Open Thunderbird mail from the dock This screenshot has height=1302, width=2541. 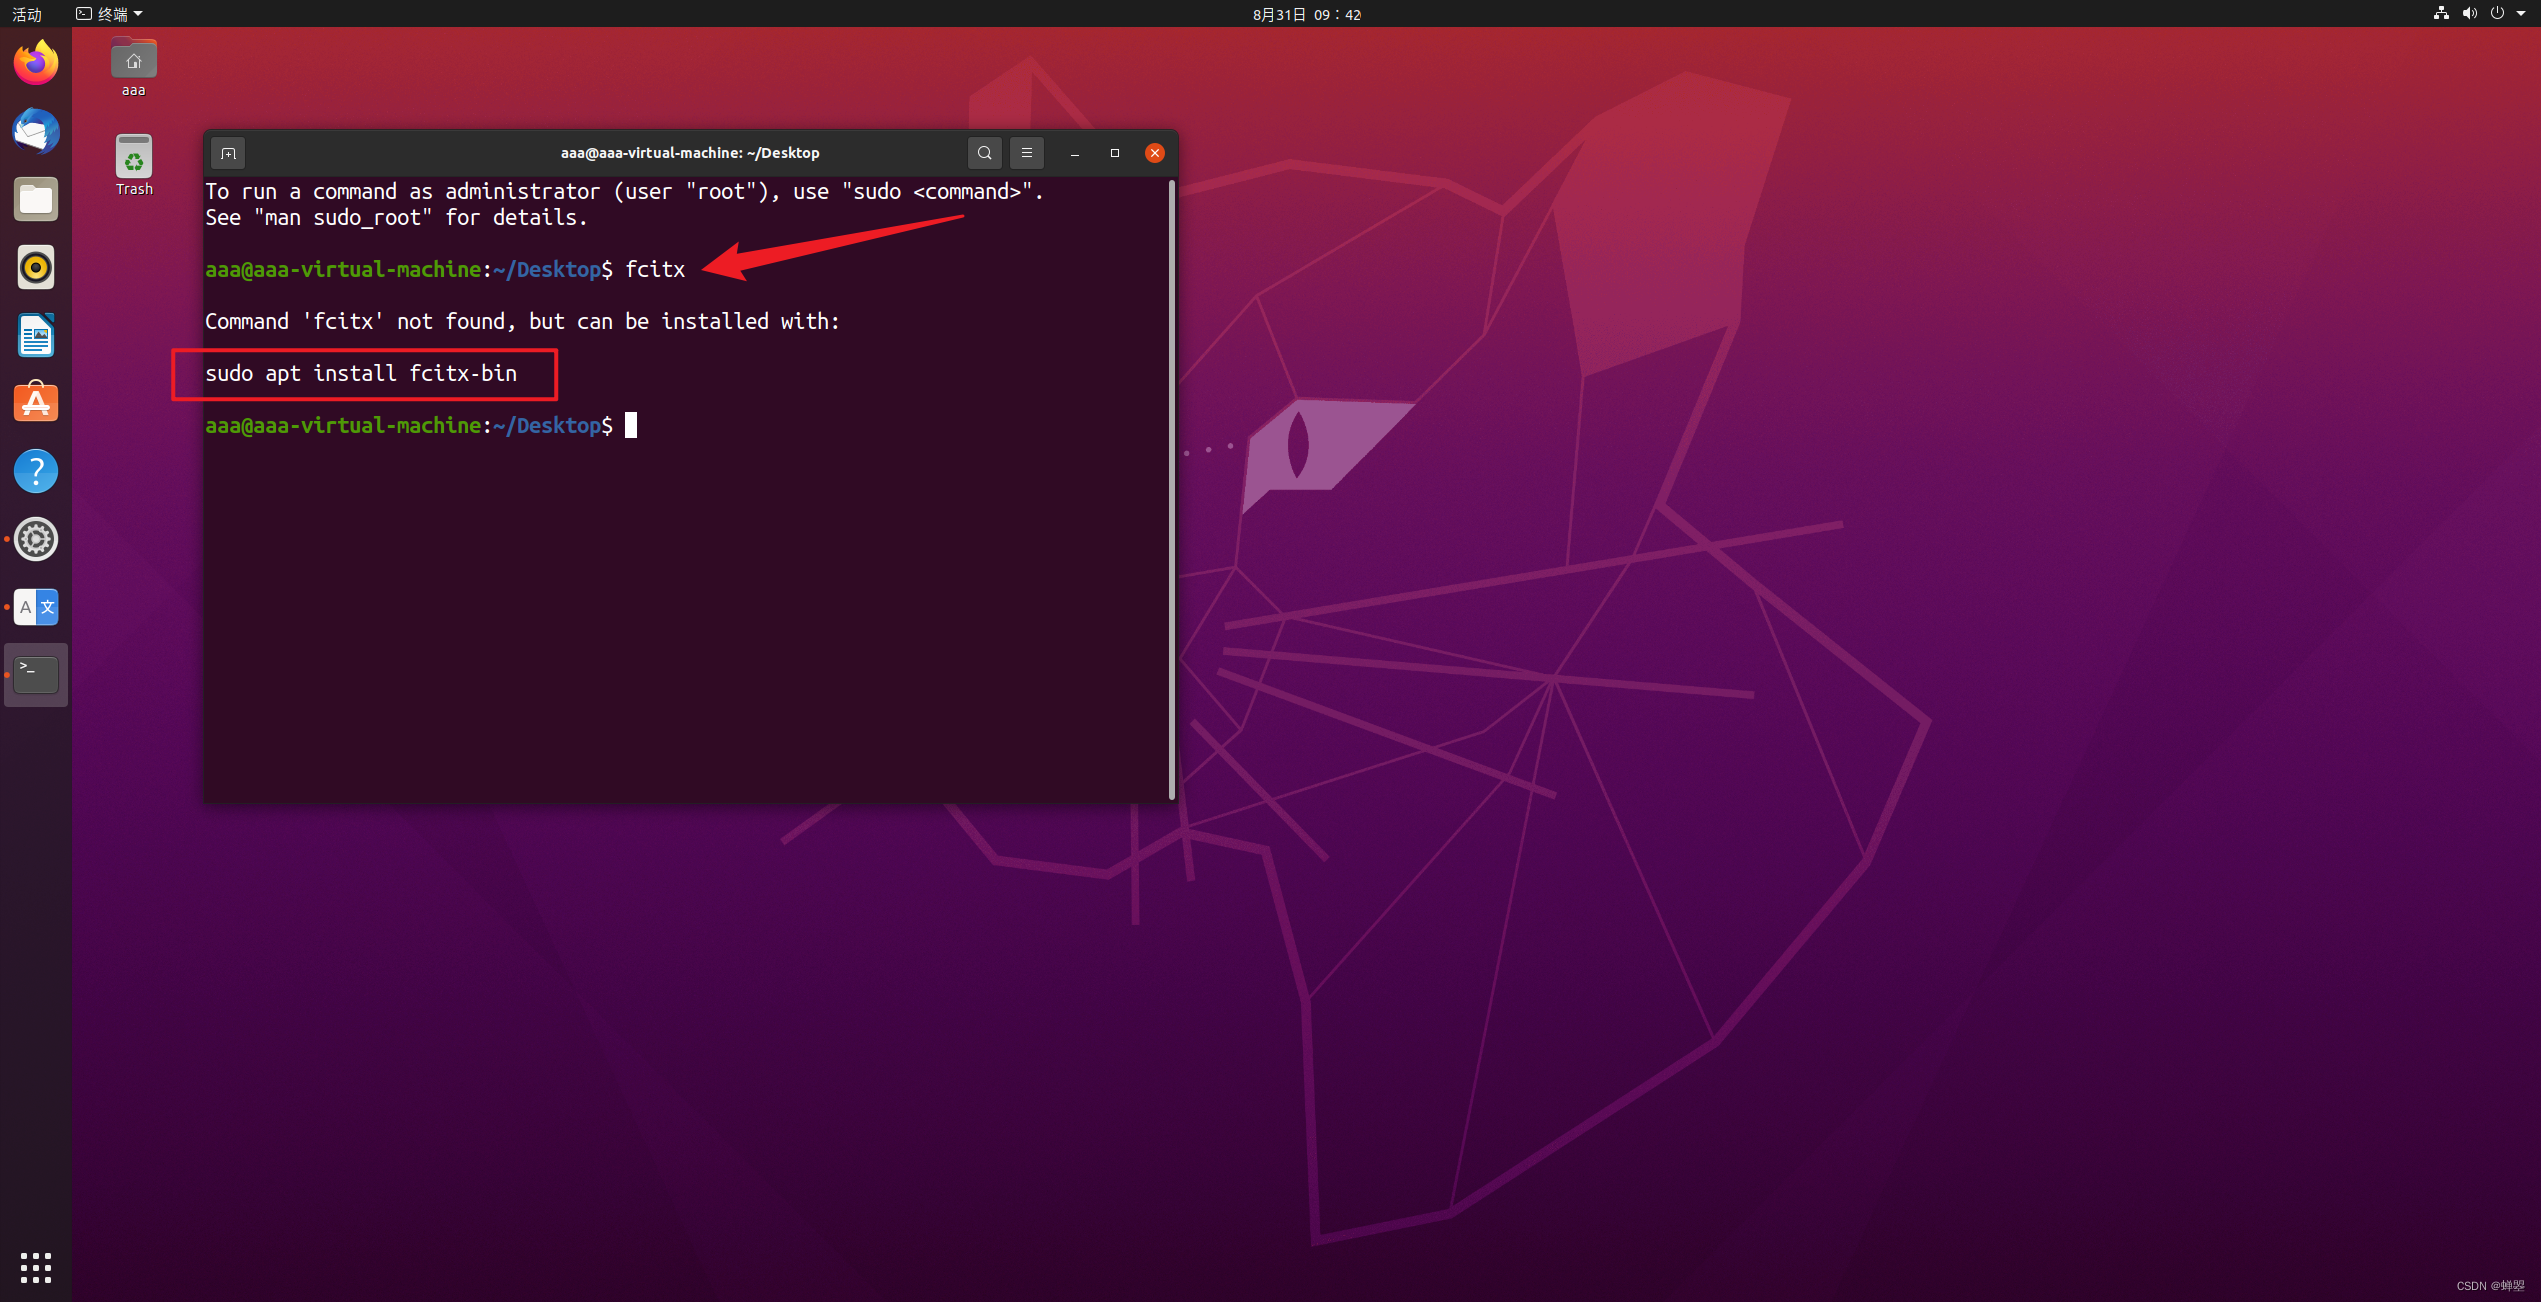click(x=36, y=131)
